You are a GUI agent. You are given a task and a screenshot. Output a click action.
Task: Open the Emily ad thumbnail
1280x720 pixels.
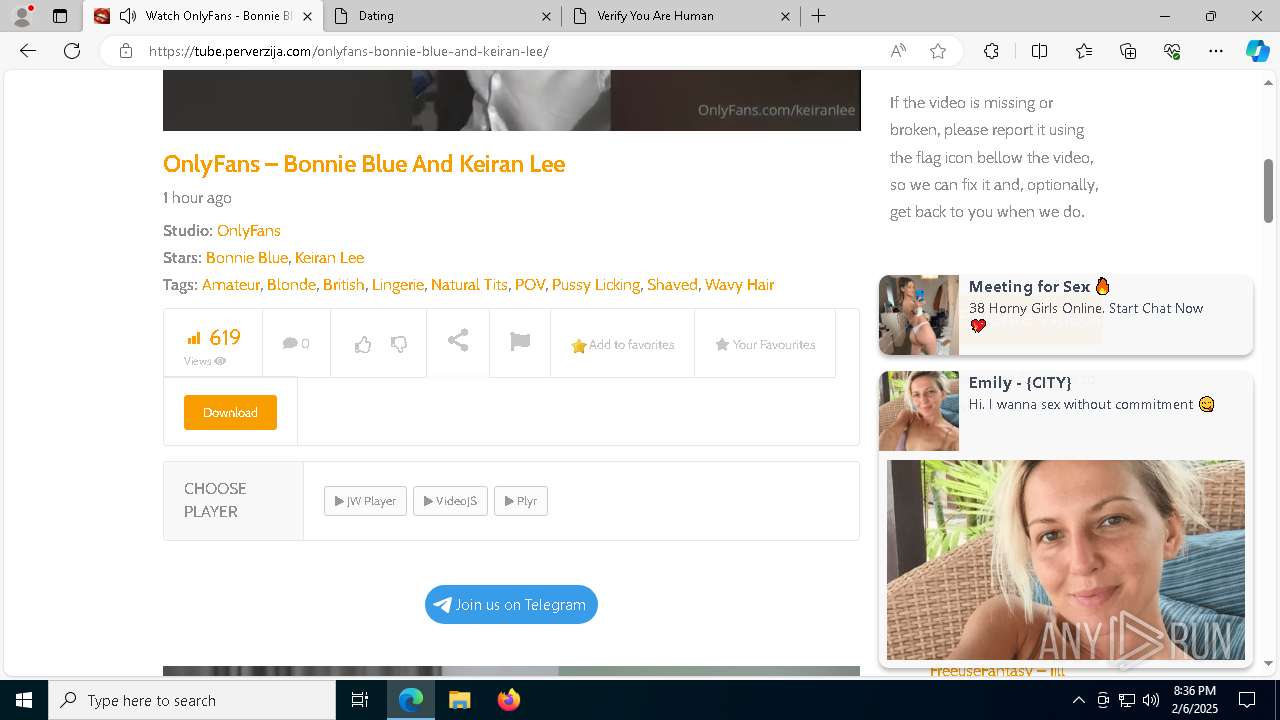pyautogui.click(x=919, y=411)
